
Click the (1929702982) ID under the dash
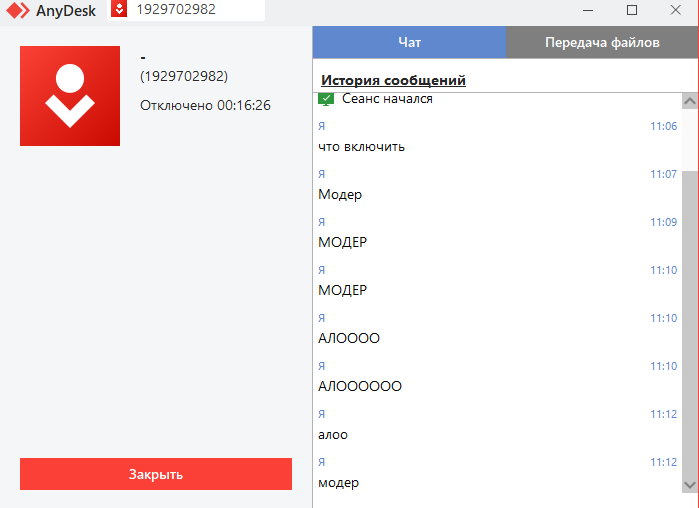(x=184, y=76)
